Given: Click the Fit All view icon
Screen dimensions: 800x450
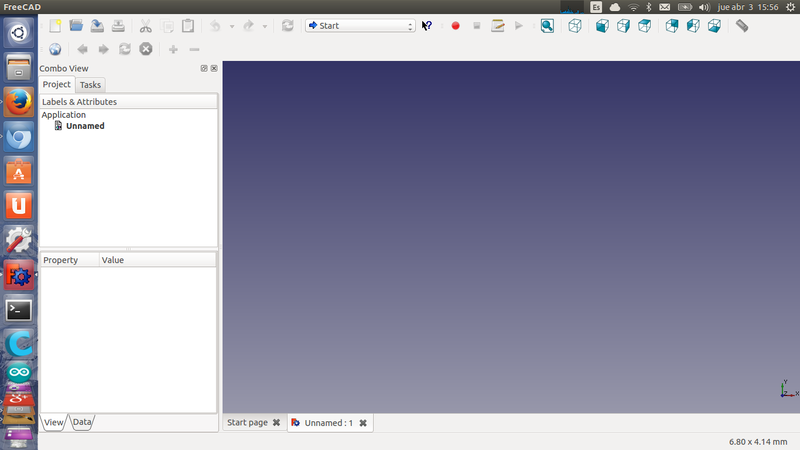Looking at the screenshot, I should coord(547,26).
